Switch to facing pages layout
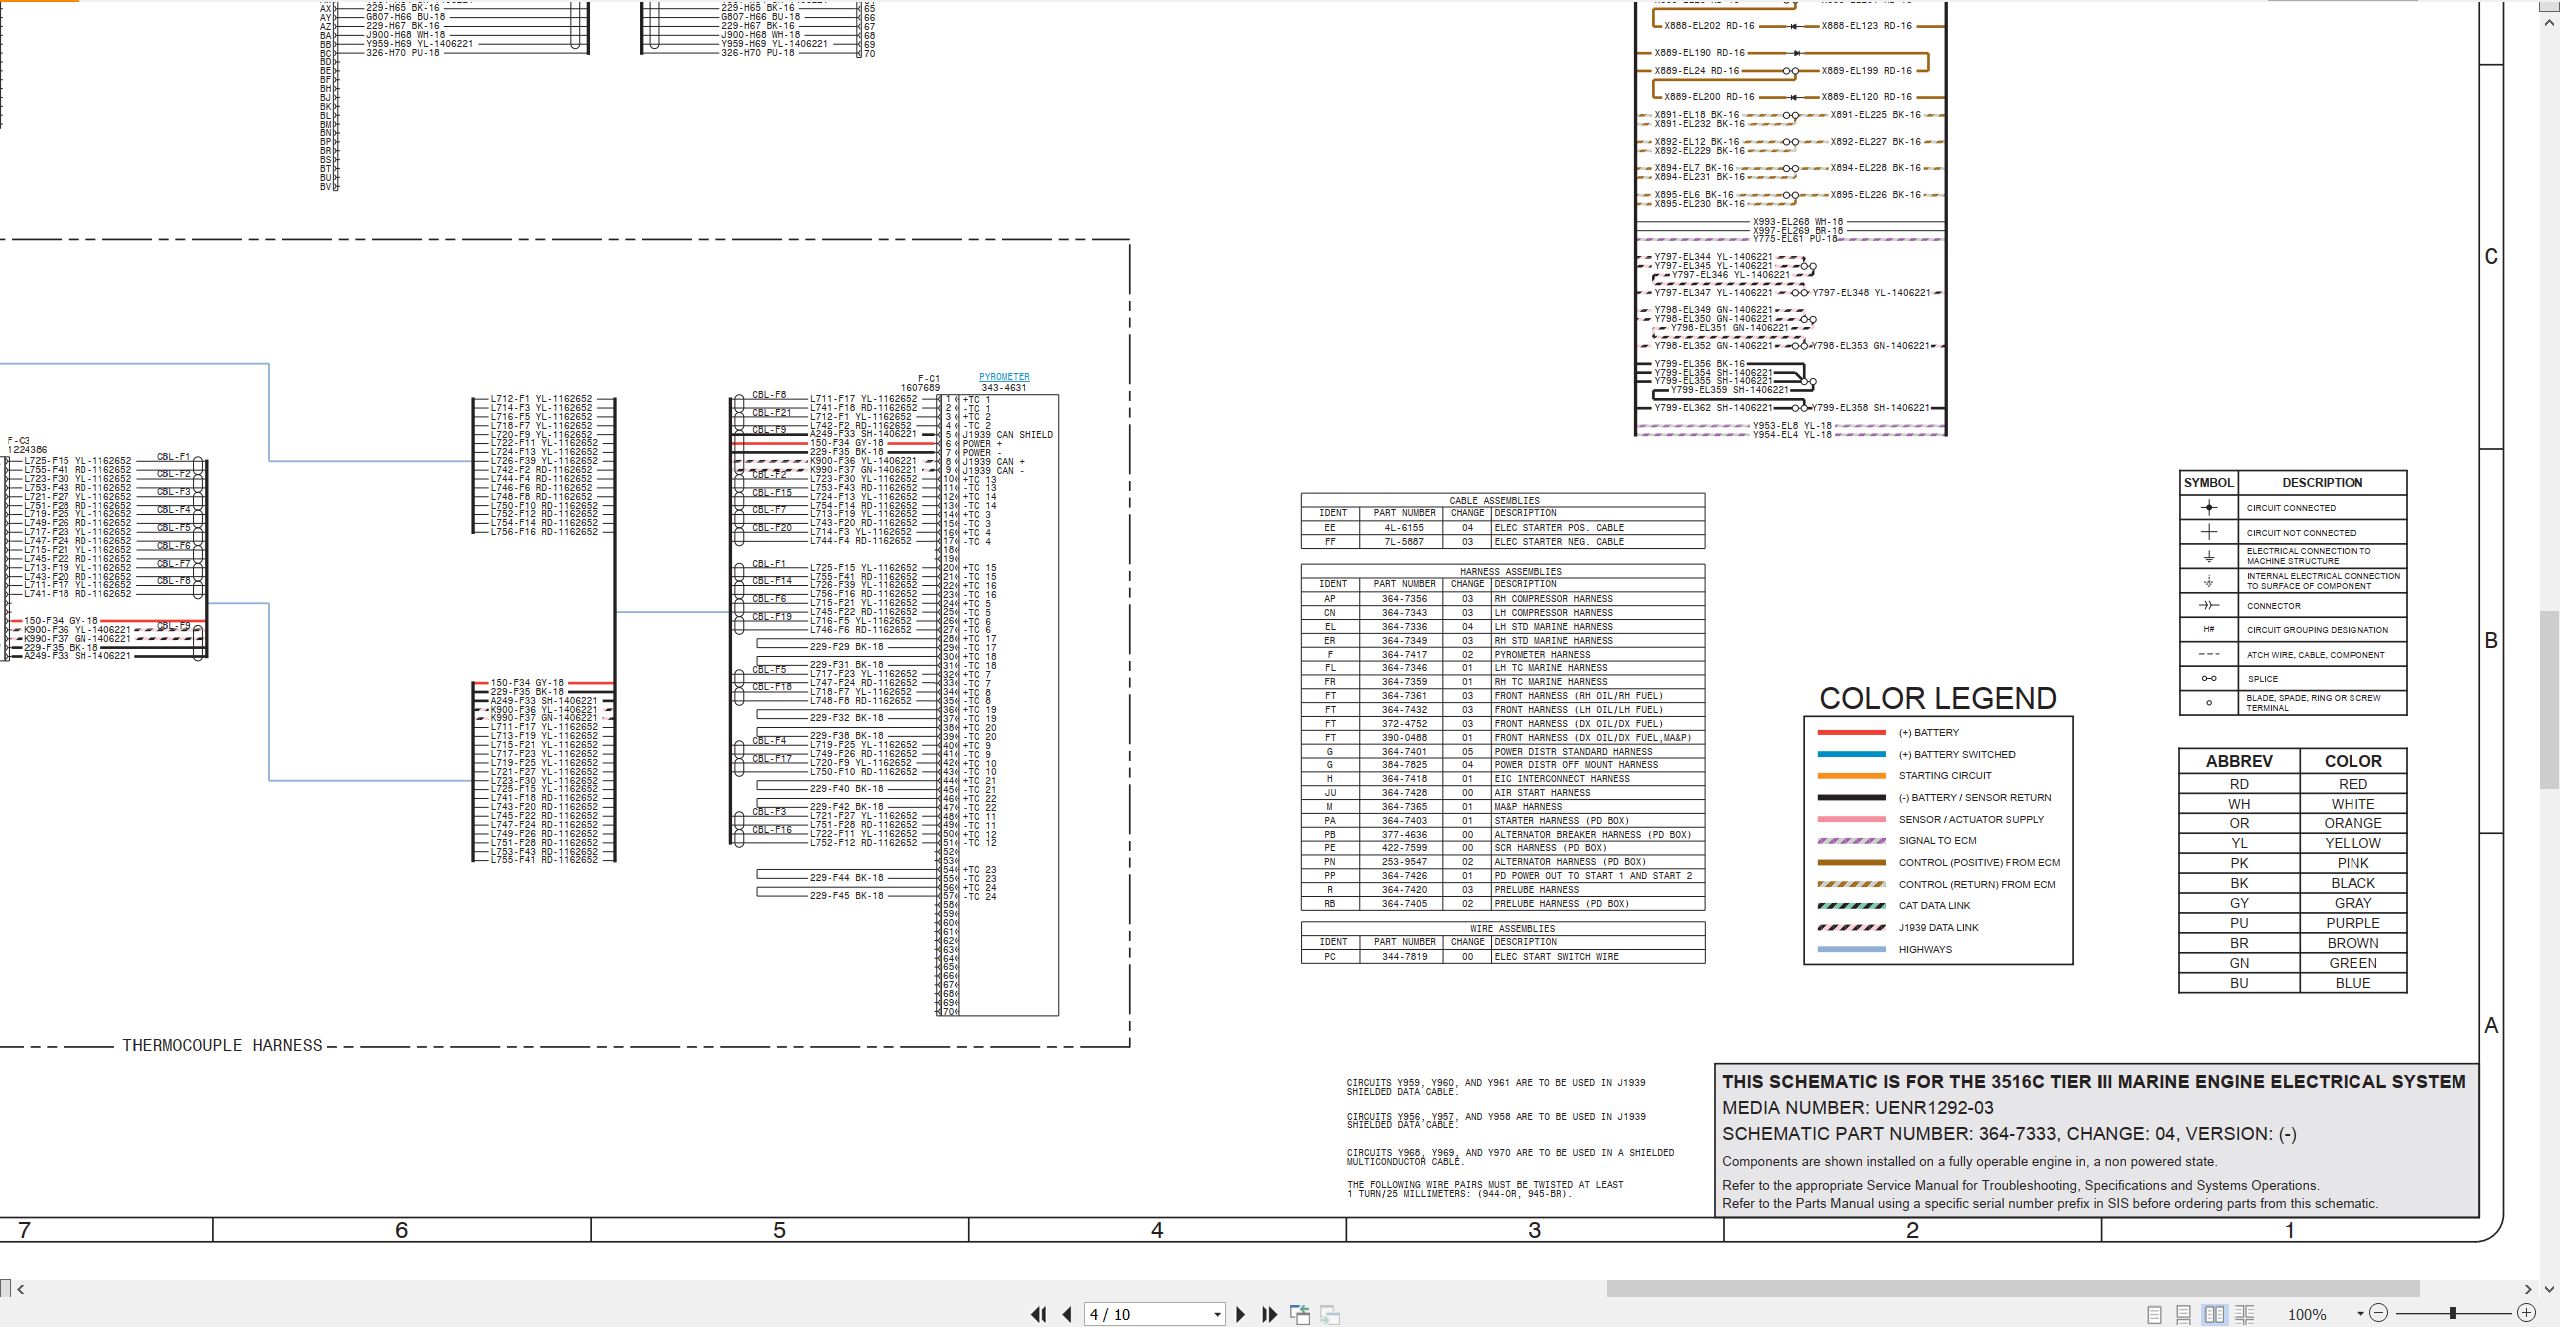The width and height of the screenshot is (2560, 1327). point(2214,1314)
